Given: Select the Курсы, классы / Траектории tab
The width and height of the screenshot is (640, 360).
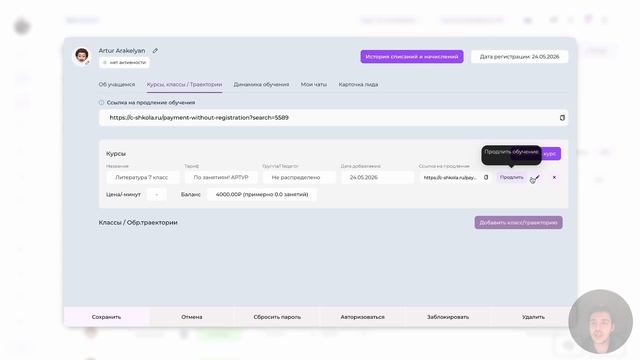Looking at the screenshot, I should [184, 84].
